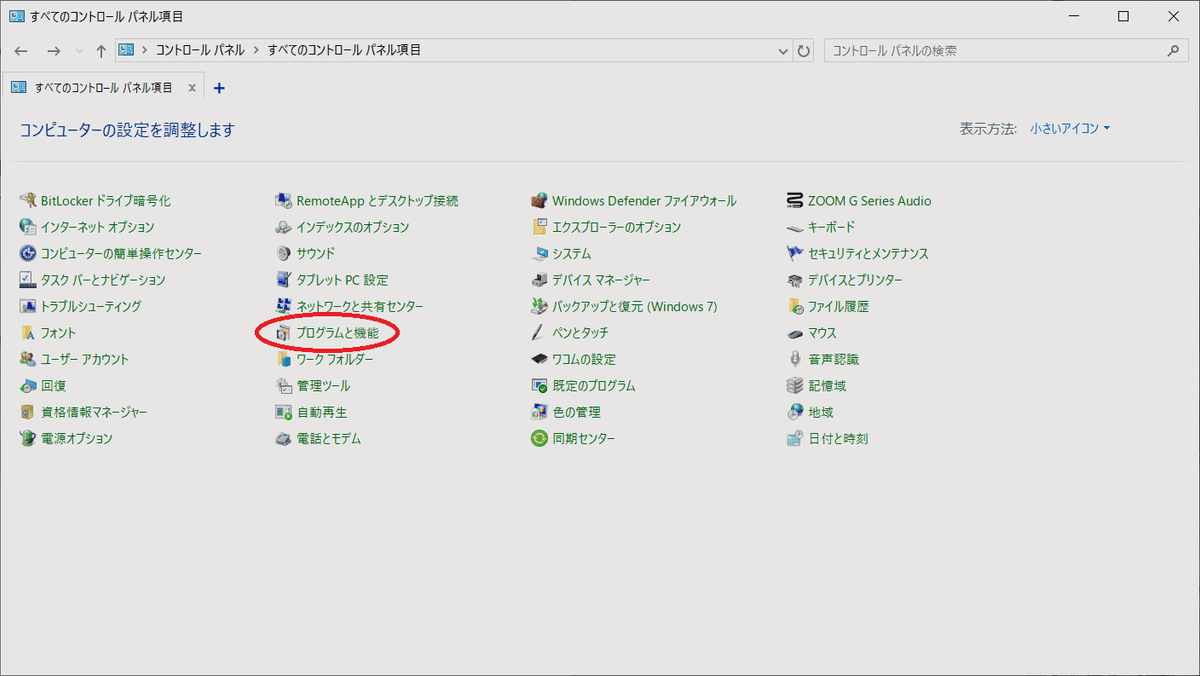This screenshot has width=1200, height=676.
Task: Click the refresh button in the address bar
Action: [x=804, y=49]
